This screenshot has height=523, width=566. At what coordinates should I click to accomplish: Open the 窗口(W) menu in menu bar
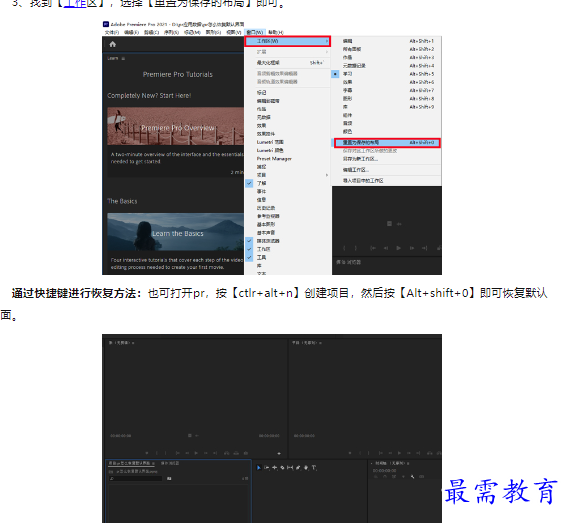pyautogui.click(x=255, y=32)
